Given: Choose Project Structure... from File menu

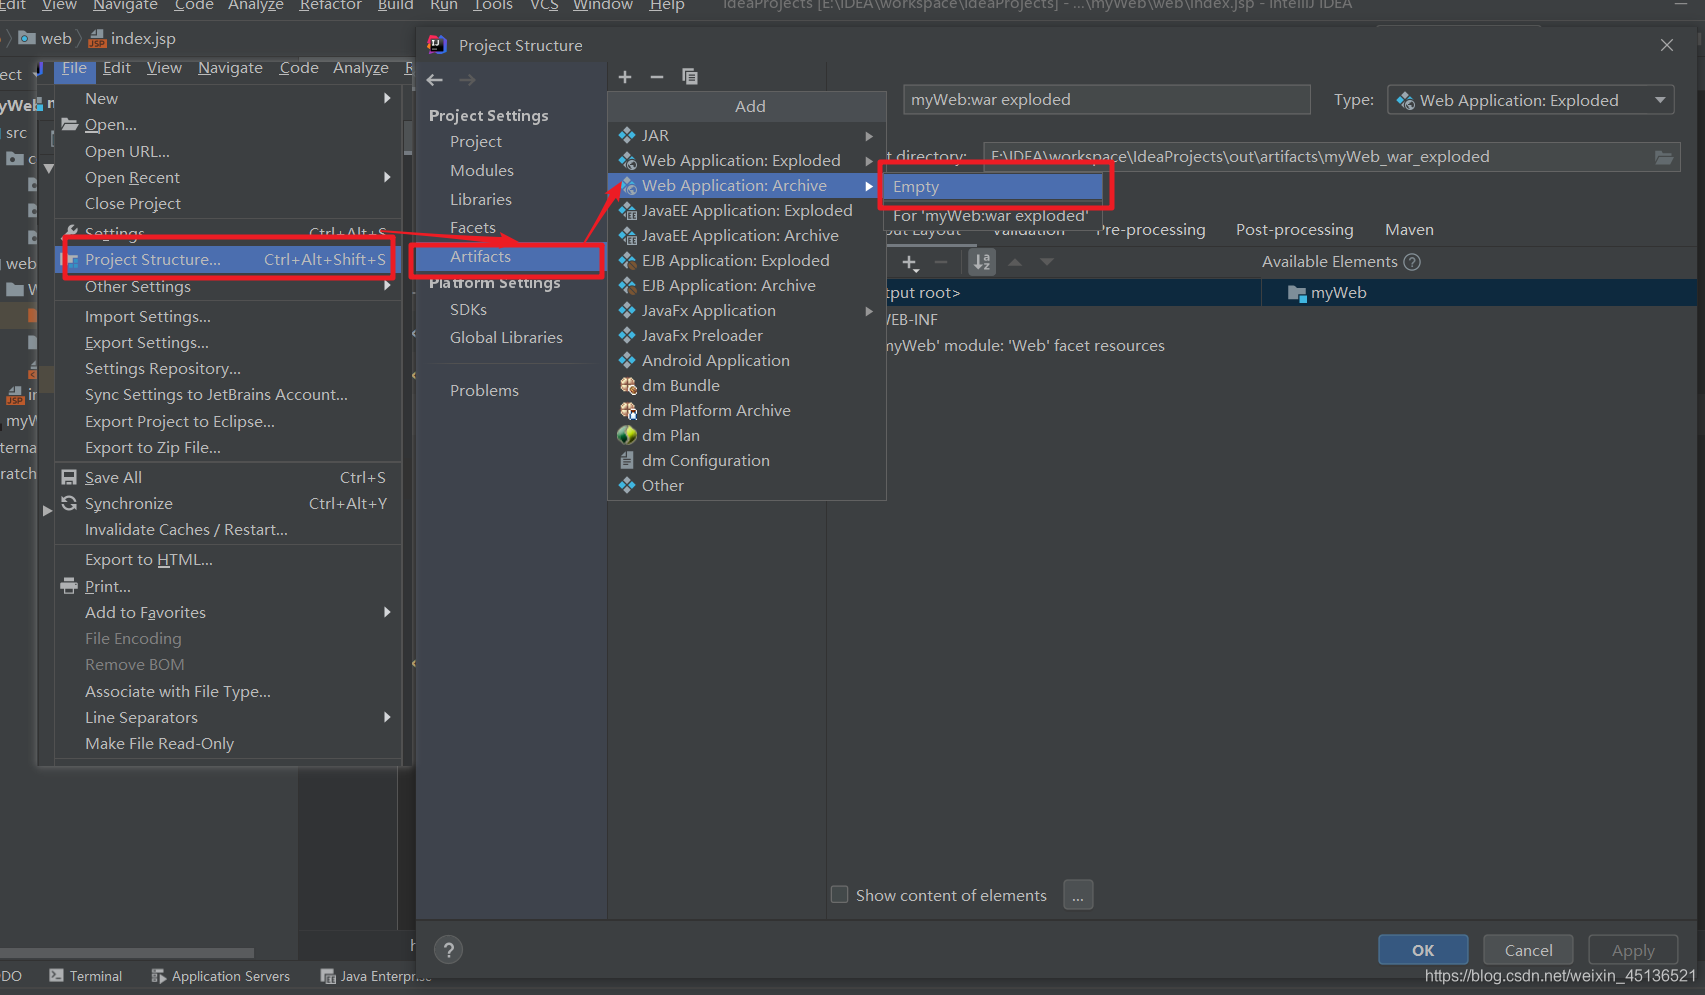Looking at the screenshot, I should pyautogui.click(x=229, y=259).
